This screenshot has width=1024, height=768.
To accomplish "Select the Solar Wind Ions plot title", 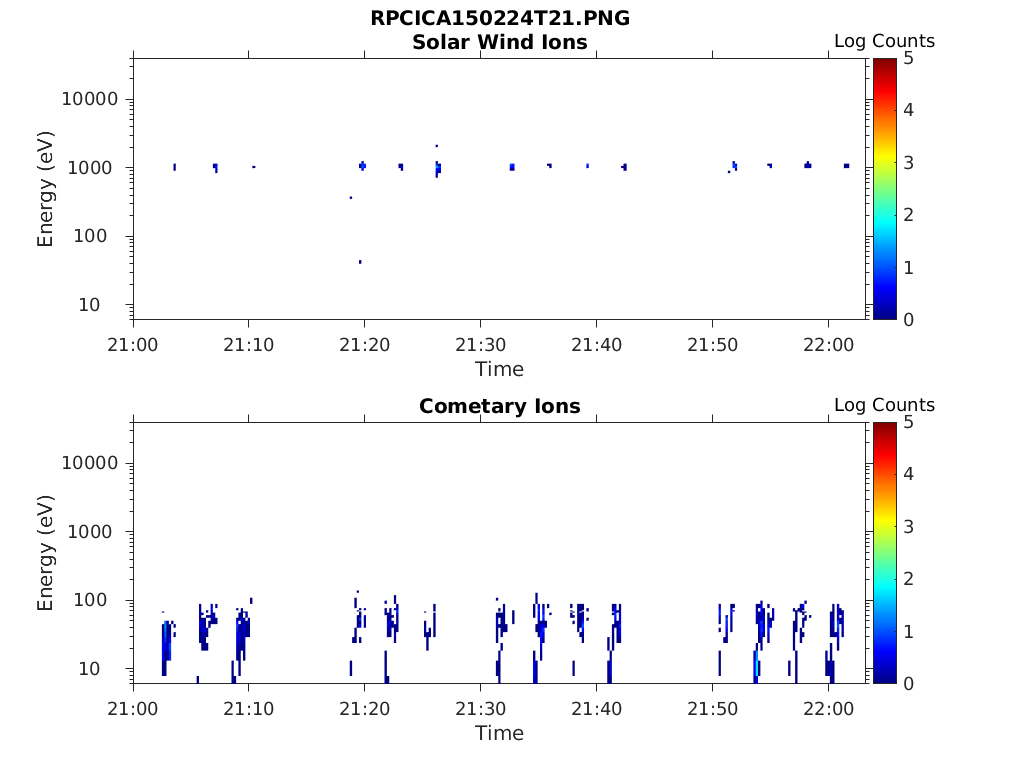I will 500,42.
